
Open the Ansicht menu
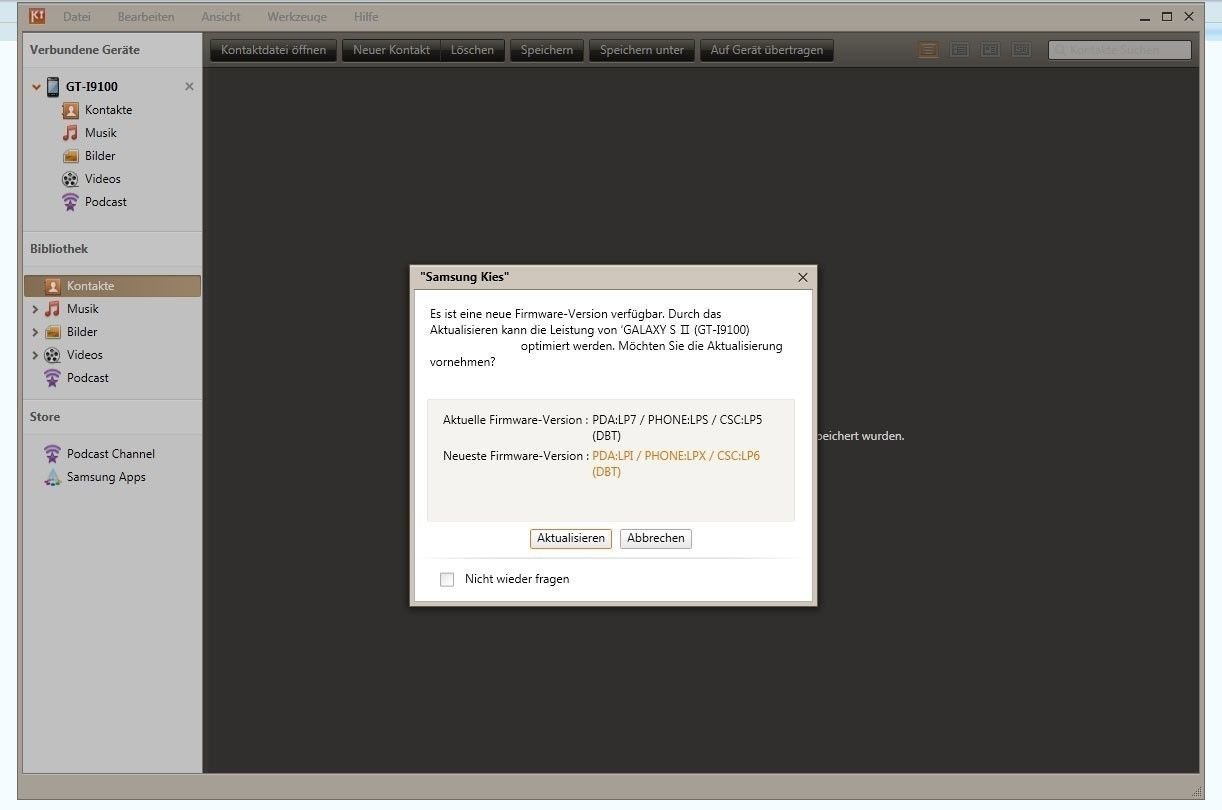coord(221,17)
